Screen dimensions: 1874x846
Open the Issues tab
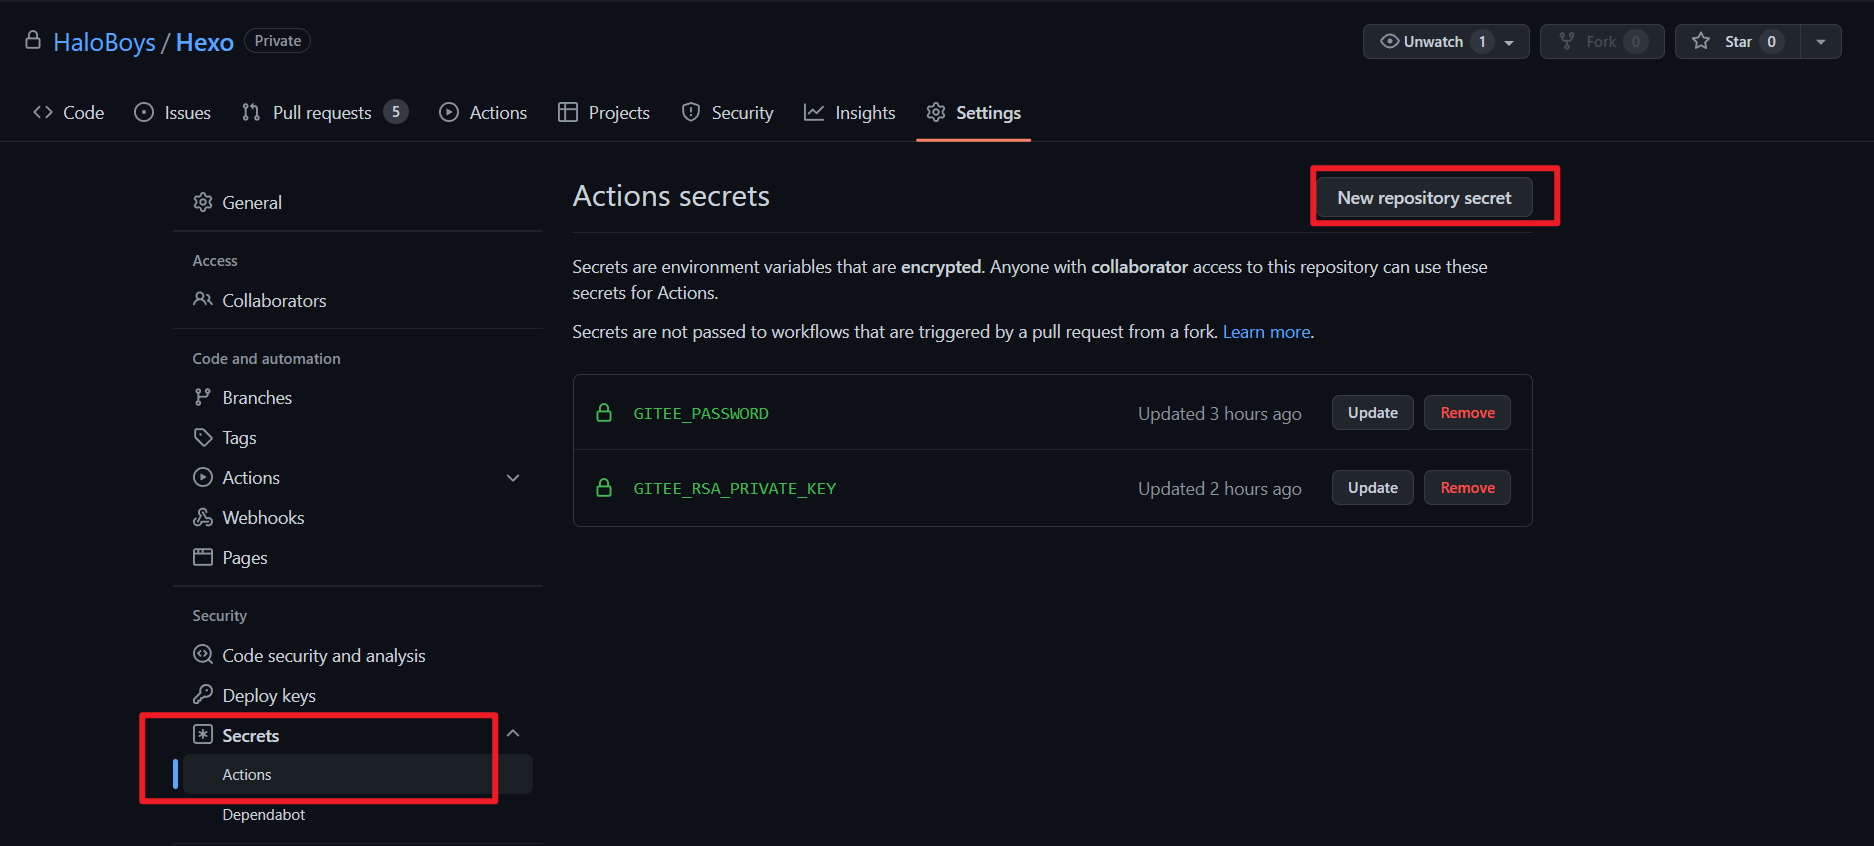click(173, 112)
